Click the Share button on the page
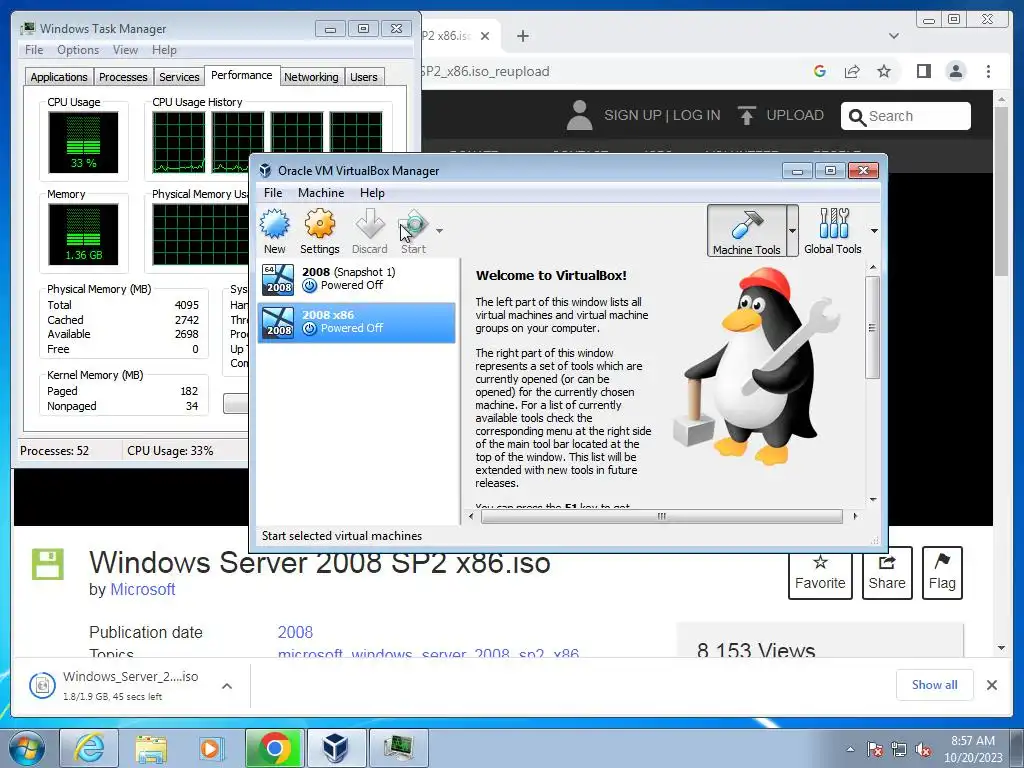The width and height of the screenshot is (1024, 768). [887, 573]
